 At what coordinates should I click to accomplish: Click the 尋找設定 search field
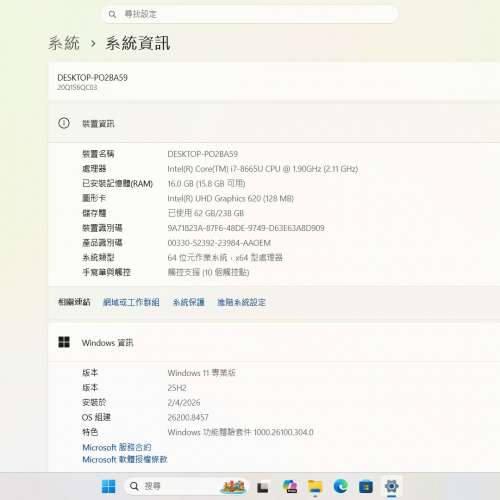click(x=250, y=14)
